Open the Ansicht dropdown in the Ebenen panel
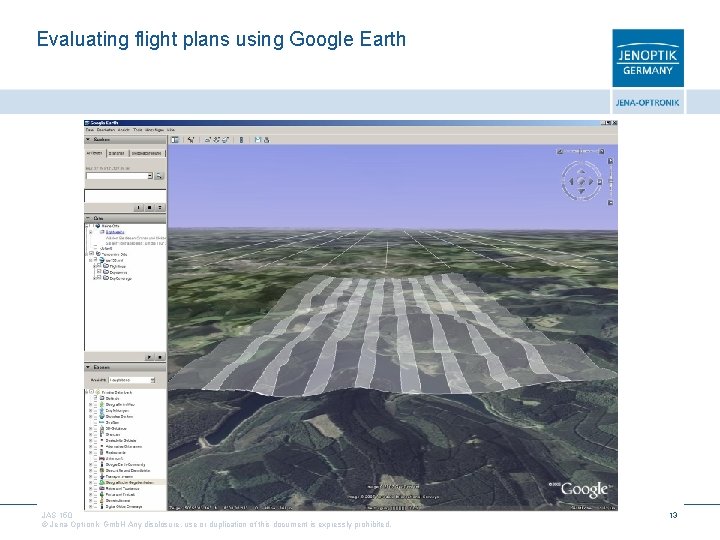 [x=132, y=380]
